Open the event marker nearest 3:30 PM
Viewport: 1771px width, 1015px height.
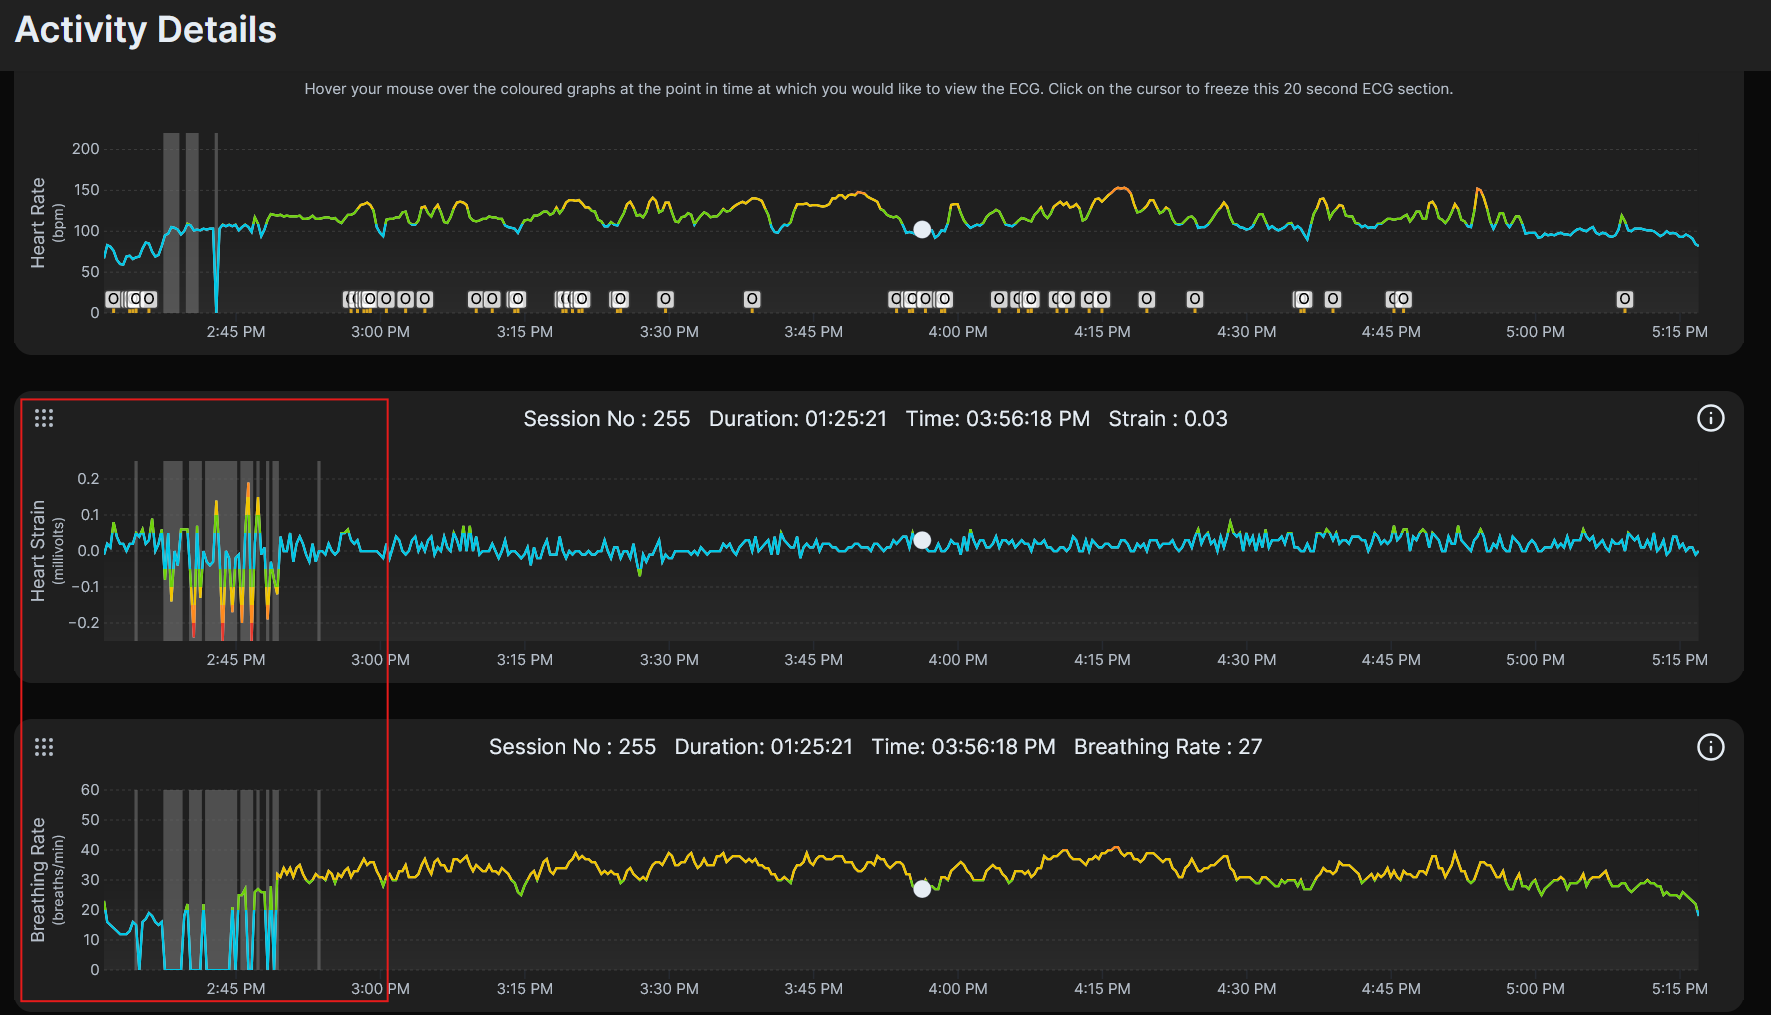(x=665, y=299)
